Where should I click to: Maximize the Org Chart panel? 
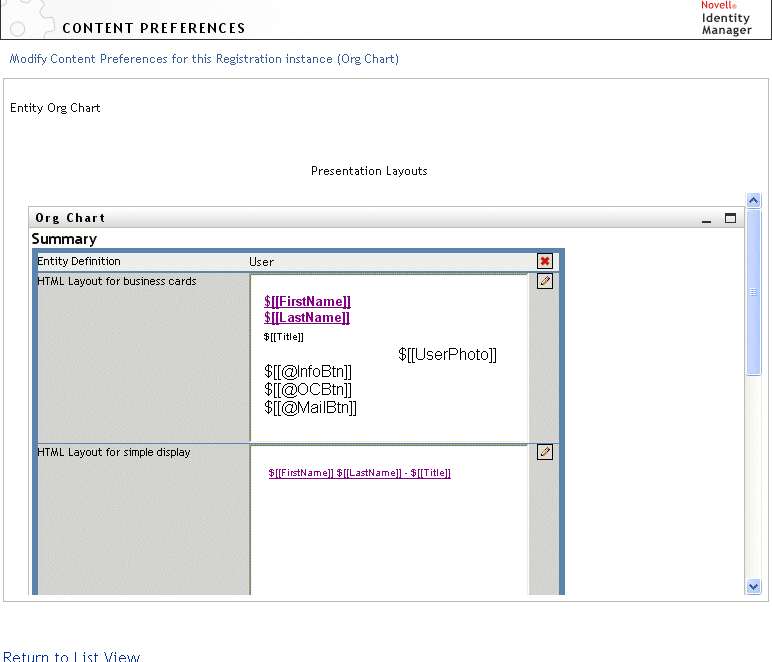click(730, 218)
